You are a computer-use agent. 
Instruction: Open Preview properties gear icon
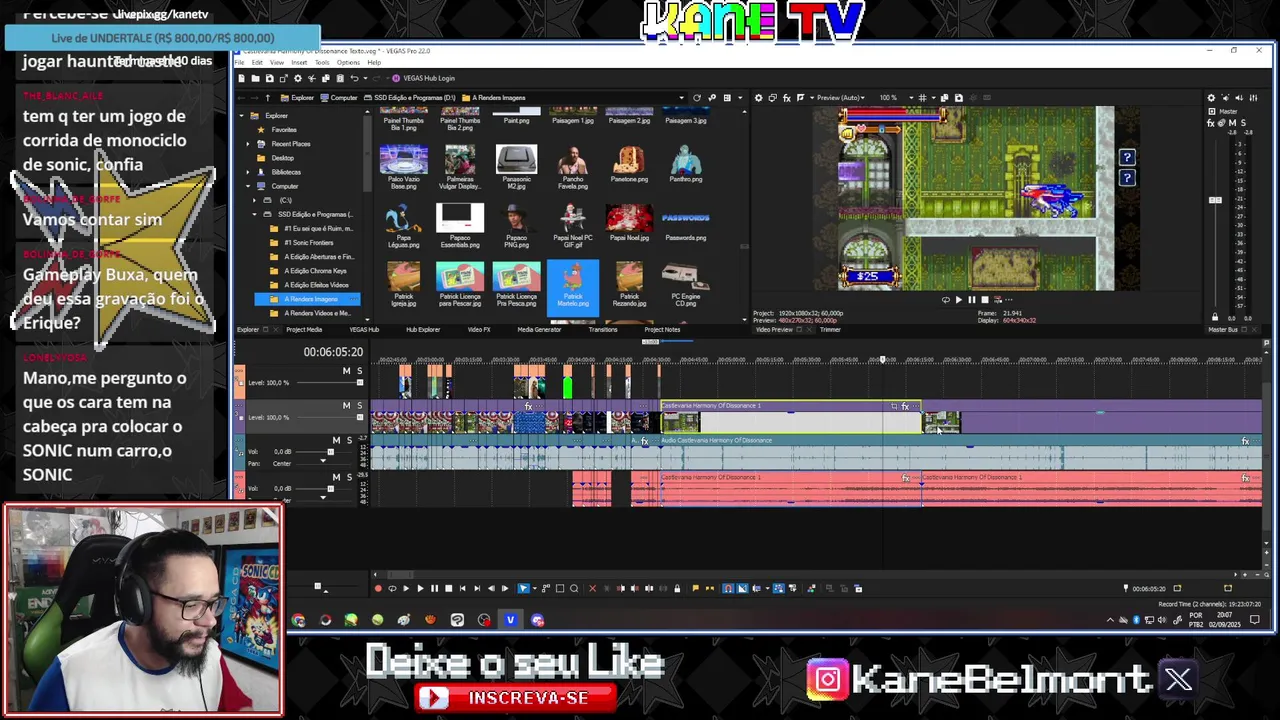[759, 97]
